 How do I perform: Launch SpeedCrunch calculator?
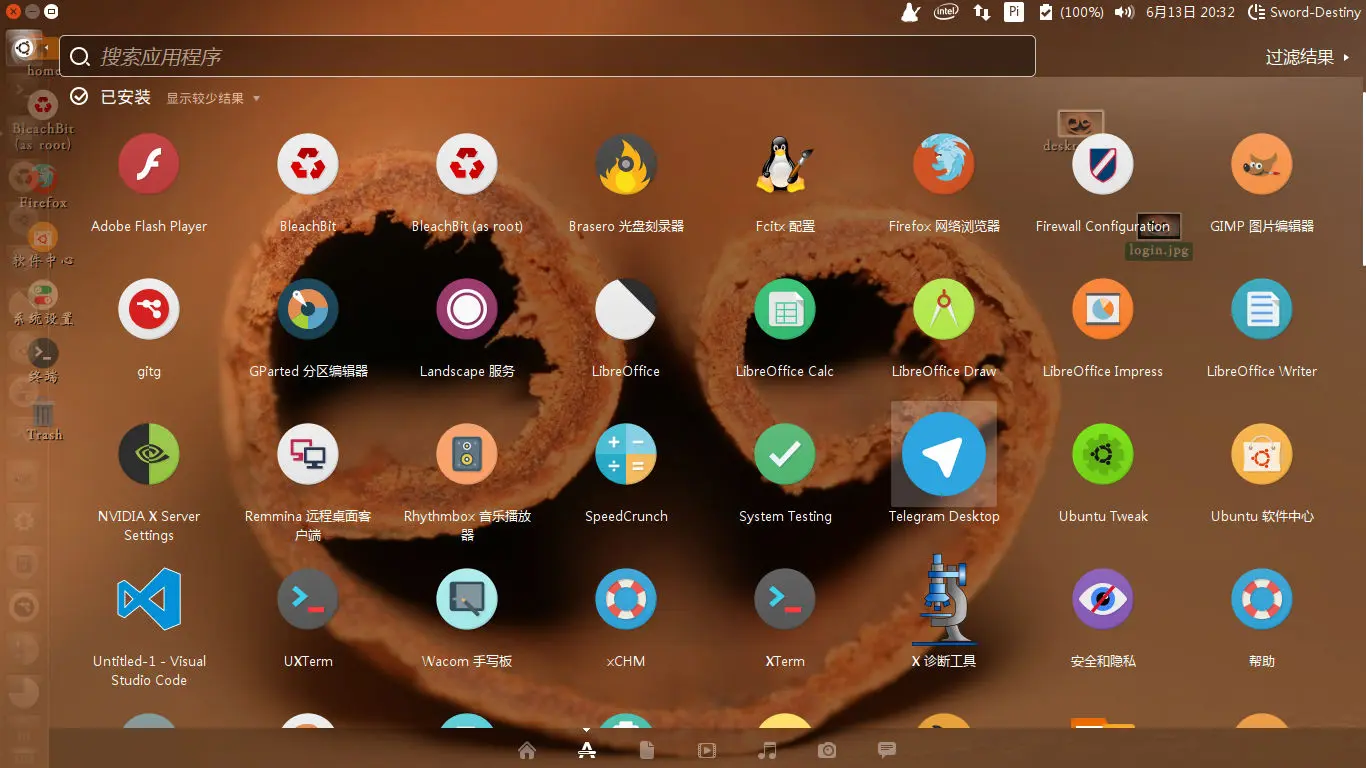click(x=625, y=454)
